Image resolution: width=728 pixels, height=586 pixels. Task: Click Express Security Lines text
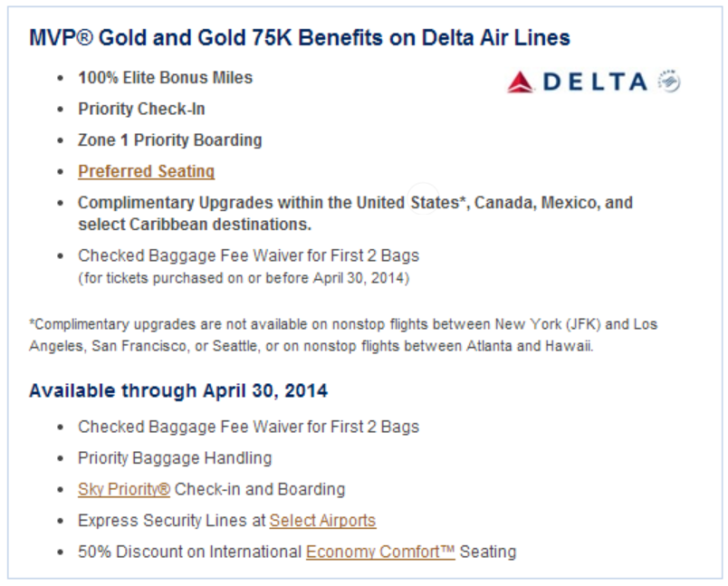[x=172, y=521]
